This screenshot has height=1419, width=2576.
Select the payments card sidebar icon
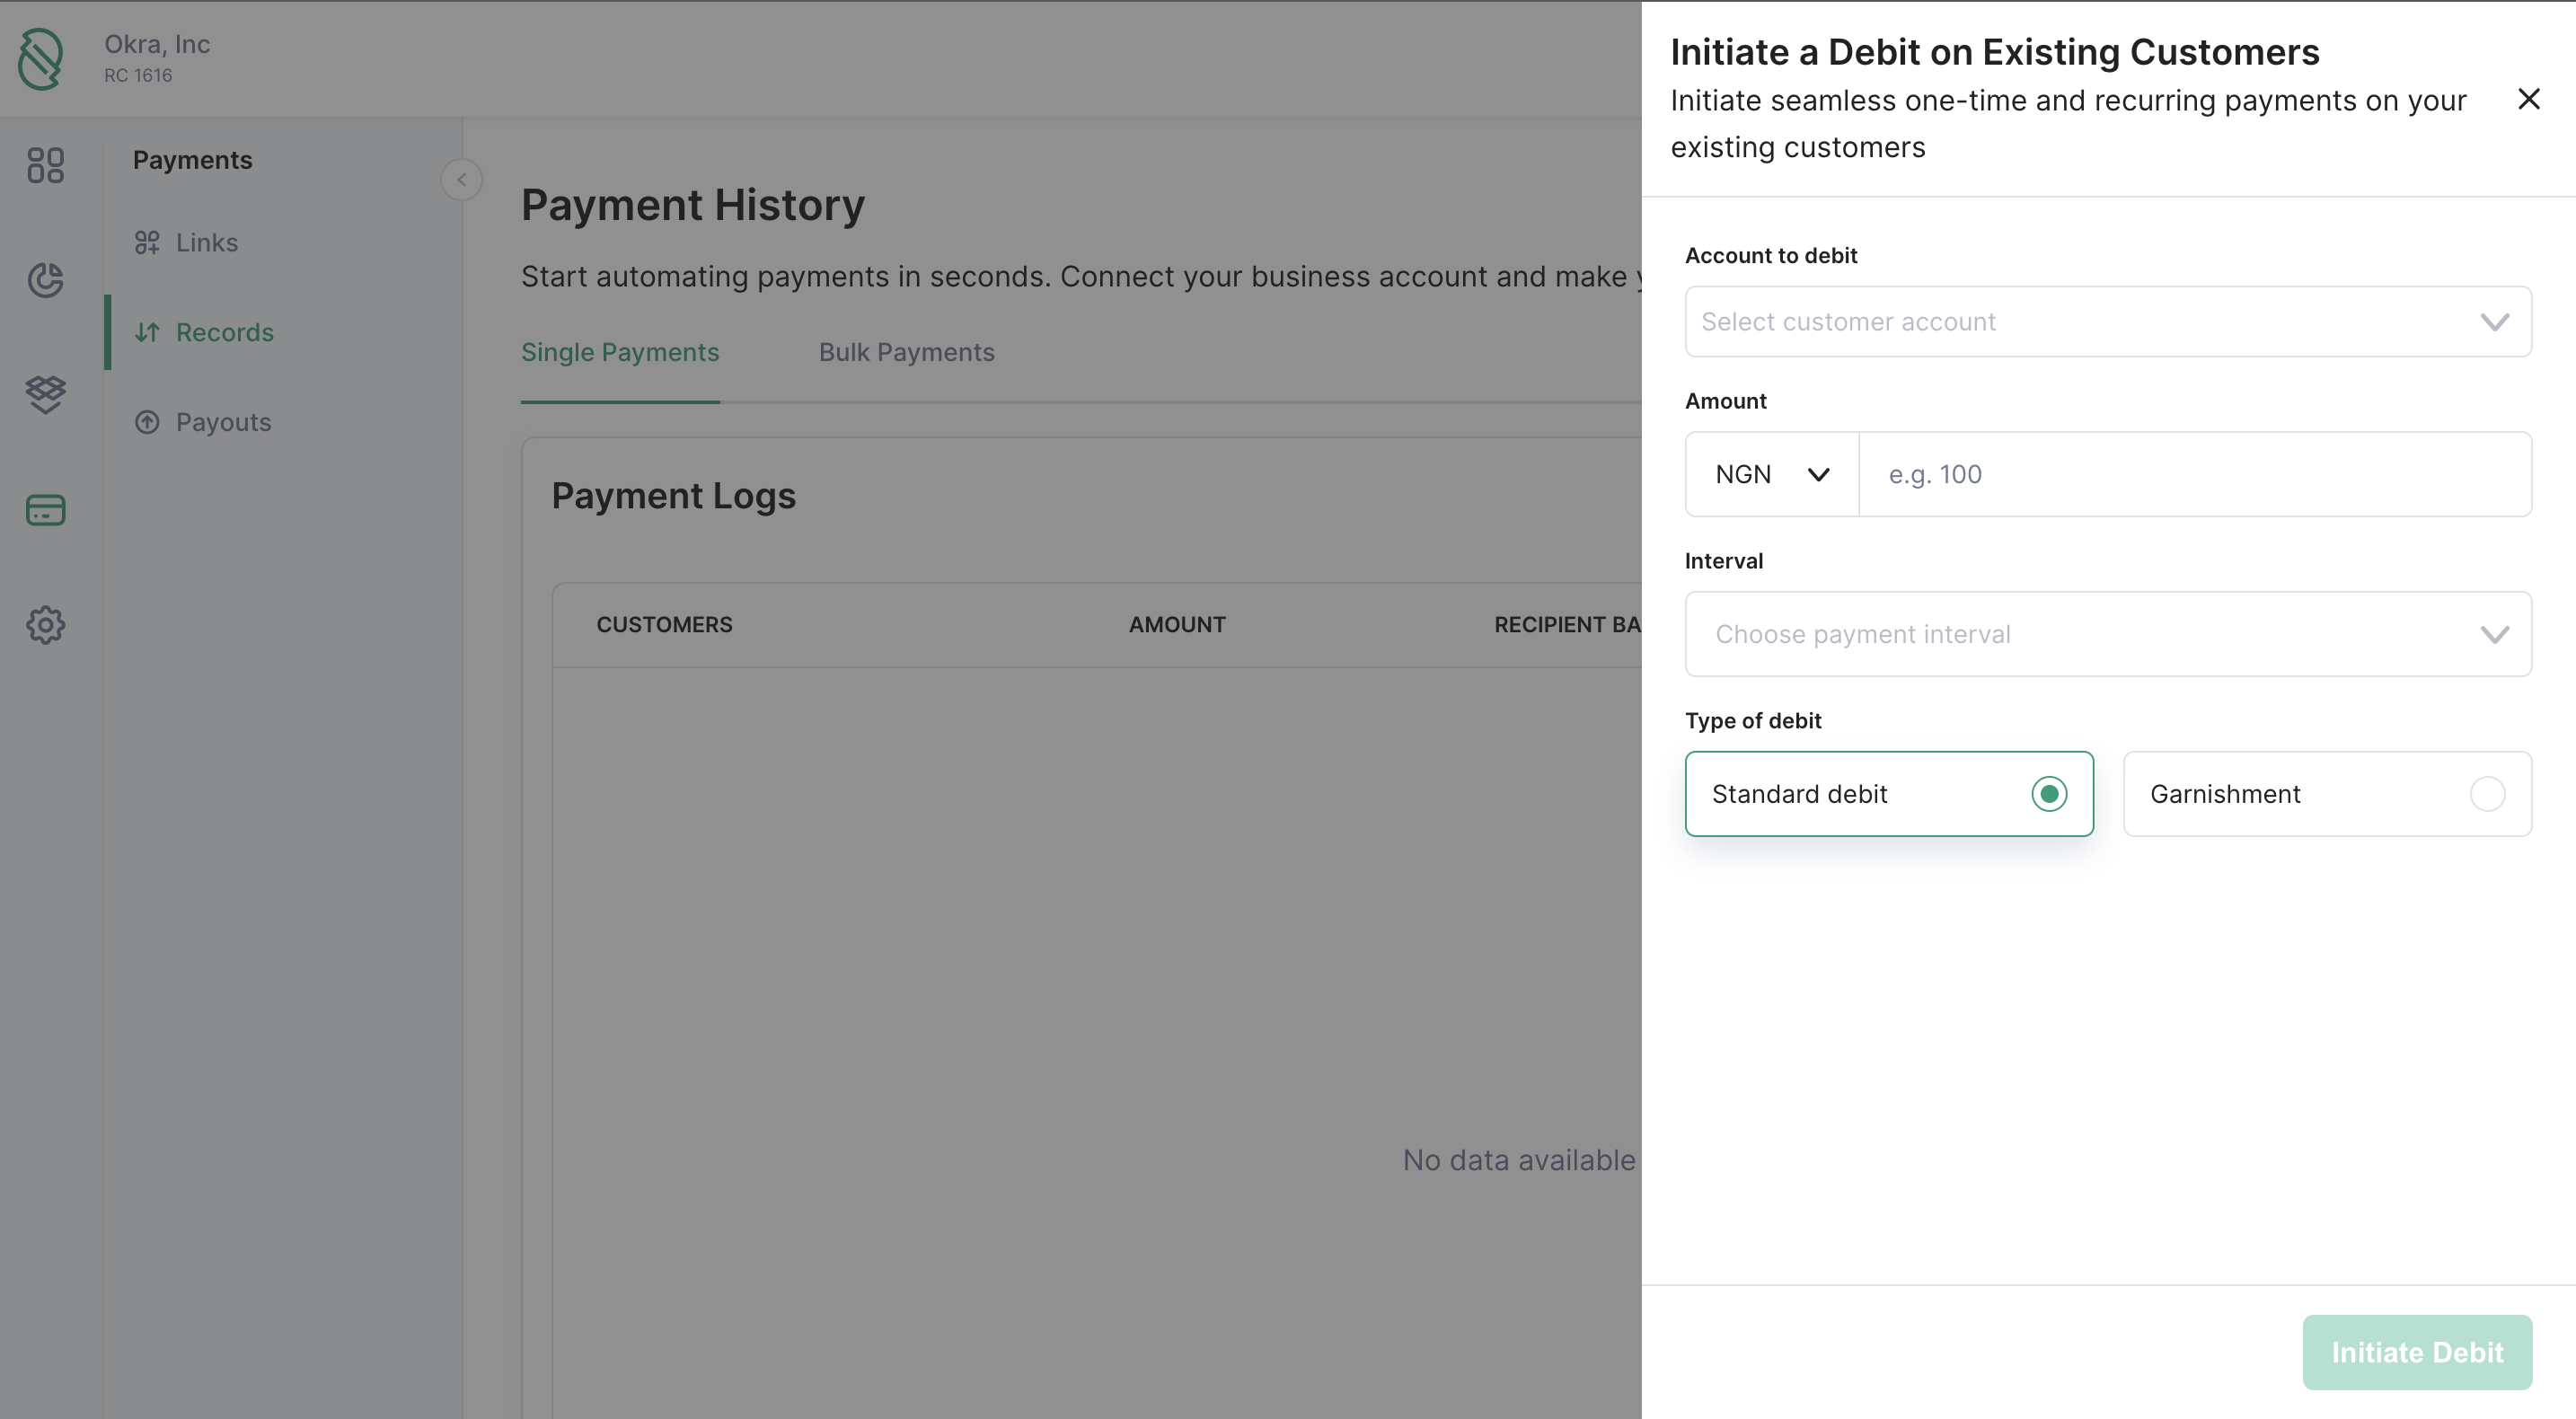pyautogui.click(x=46, y=510)
